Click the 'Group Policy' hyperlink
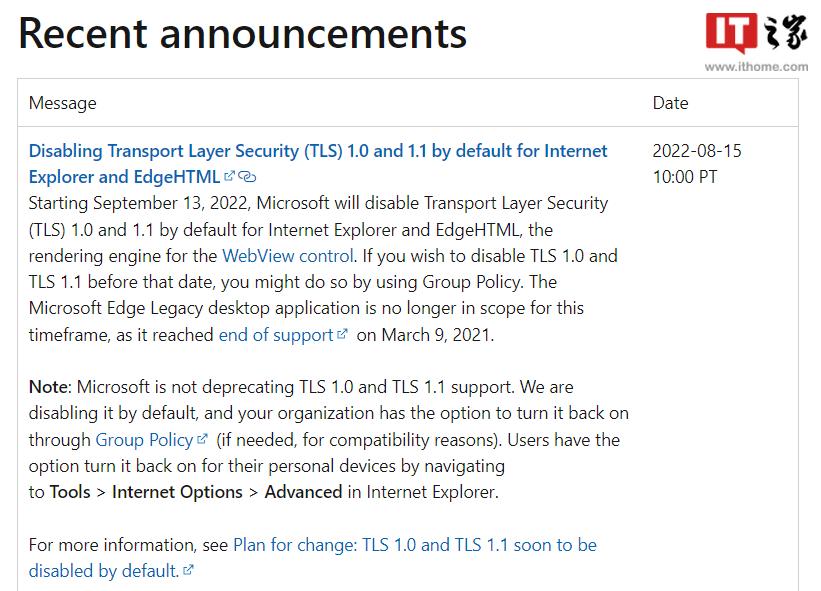This screenshot has height=591, width=821. point(146,439)
